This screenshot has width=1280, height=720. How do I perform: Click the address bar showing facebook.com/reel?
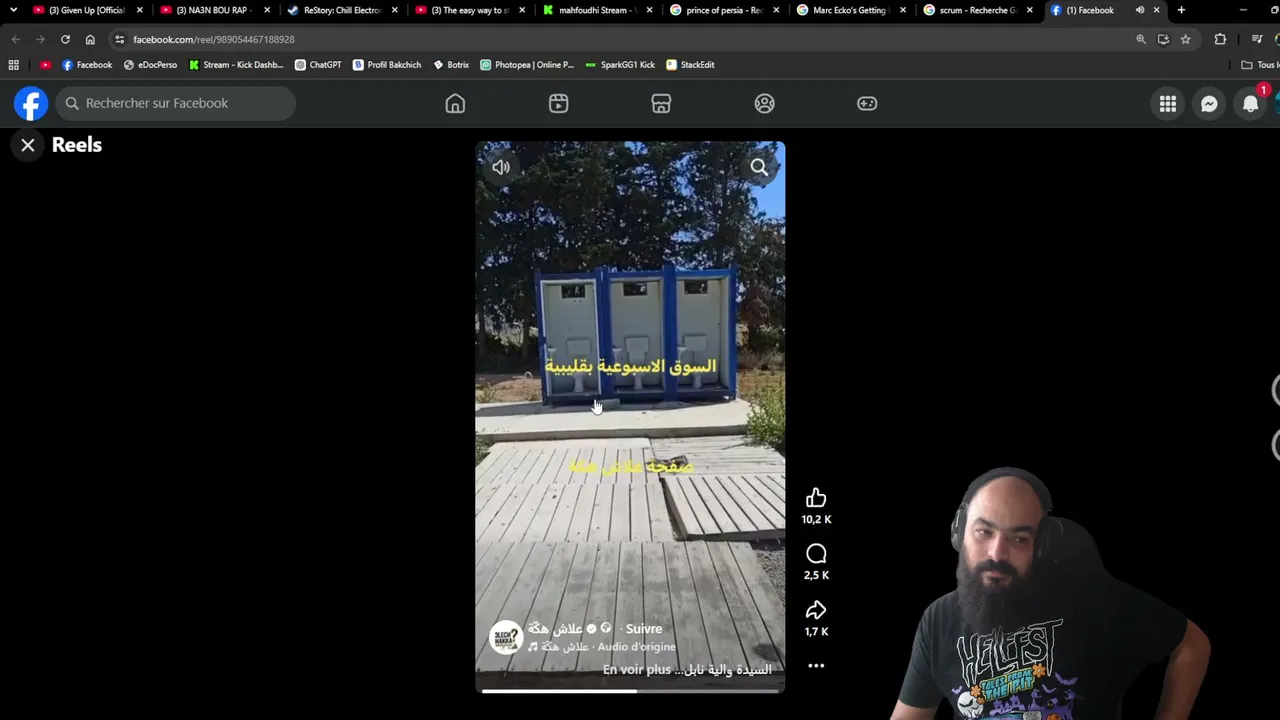630,39
